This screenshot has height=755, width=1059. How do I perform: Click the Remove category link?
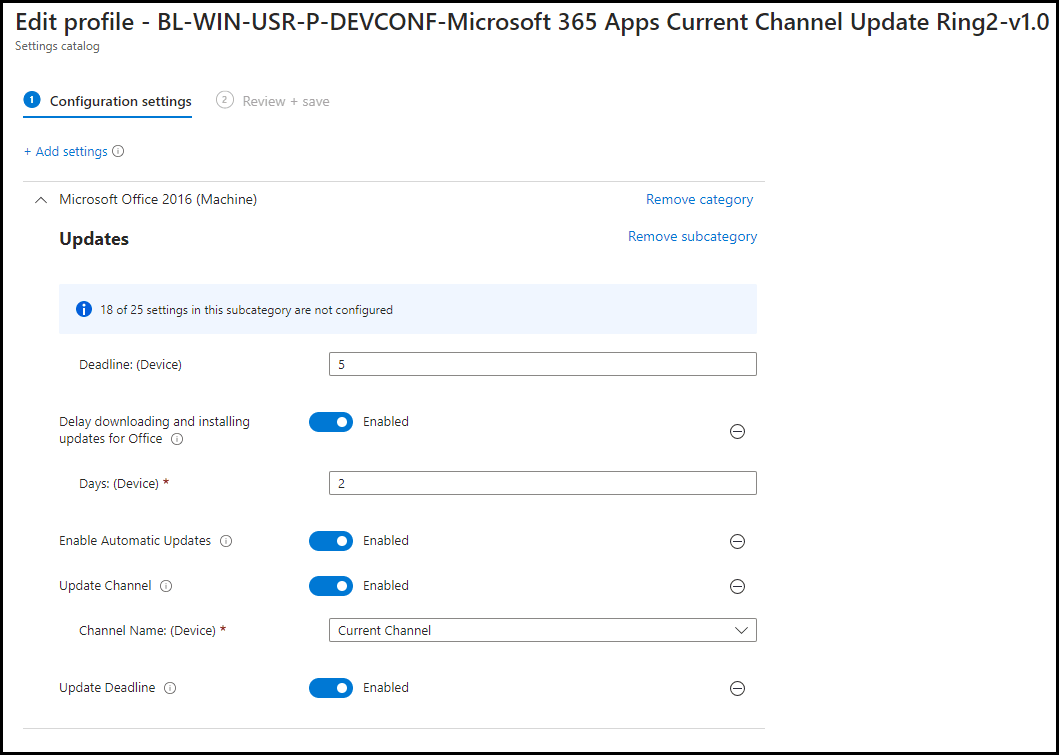(x=699, y=199)
